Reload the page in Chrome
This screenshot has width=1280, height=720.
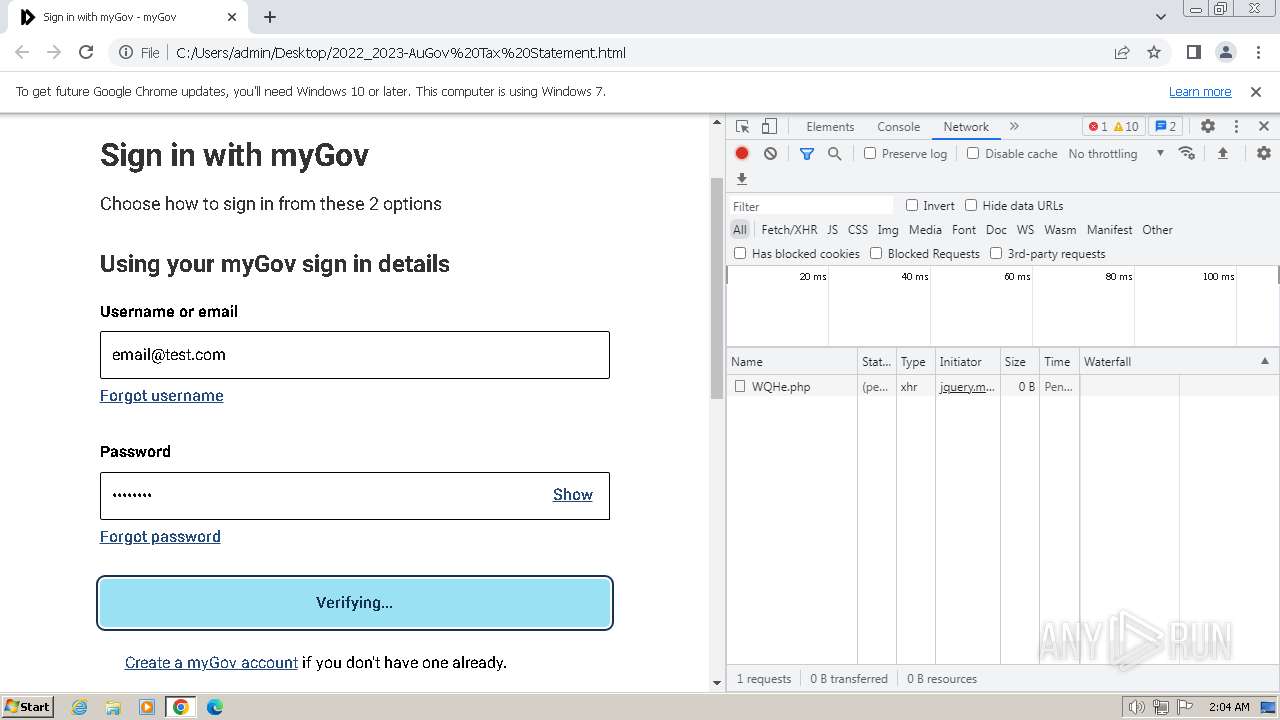[x=86, y=52]
